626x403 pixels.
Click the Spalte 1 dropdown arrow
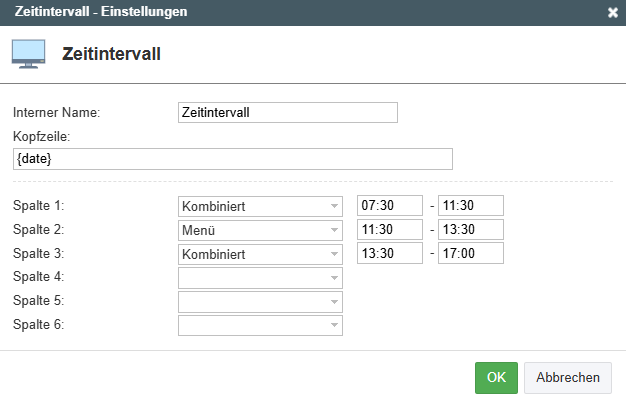333,206
